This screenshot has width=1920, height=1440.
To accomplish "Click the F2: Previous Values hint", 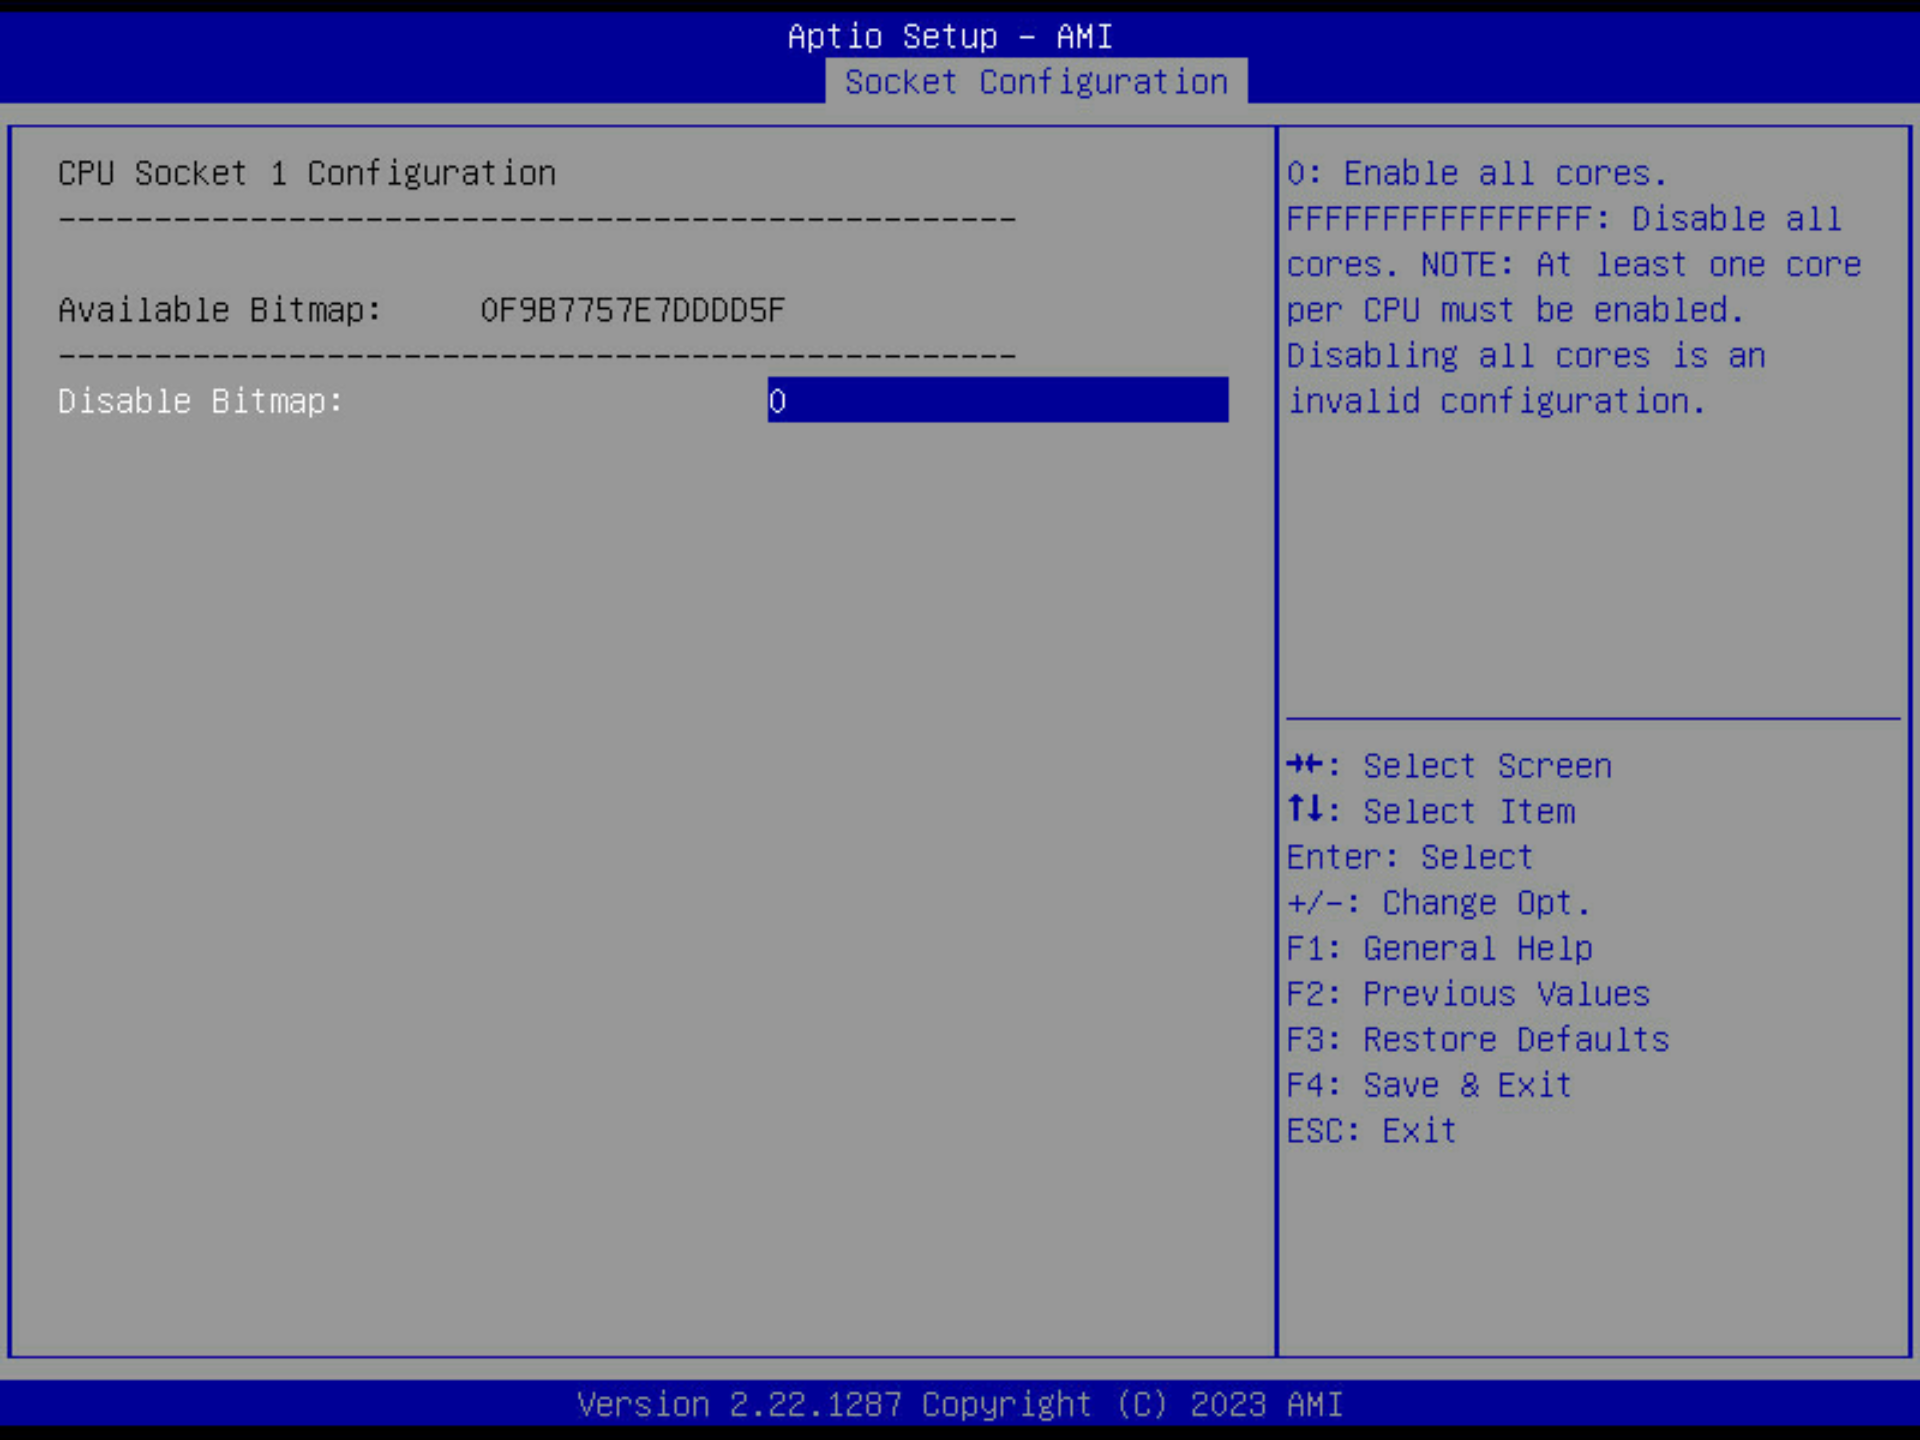I will tap(1468, 994).
